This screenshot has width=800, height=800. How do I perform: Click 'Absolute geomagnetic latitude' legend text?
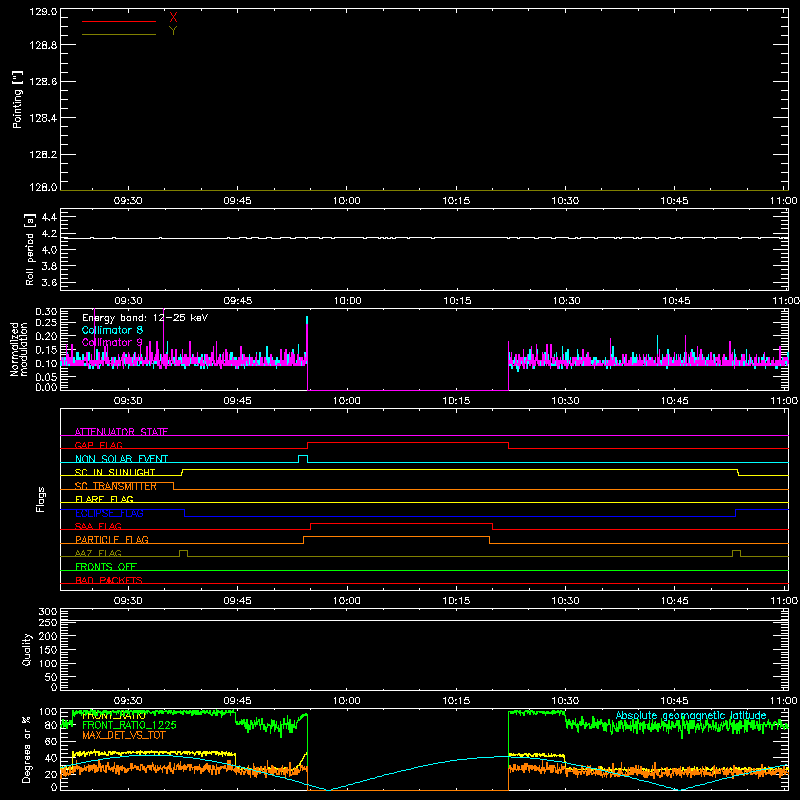tap(691, 716)
